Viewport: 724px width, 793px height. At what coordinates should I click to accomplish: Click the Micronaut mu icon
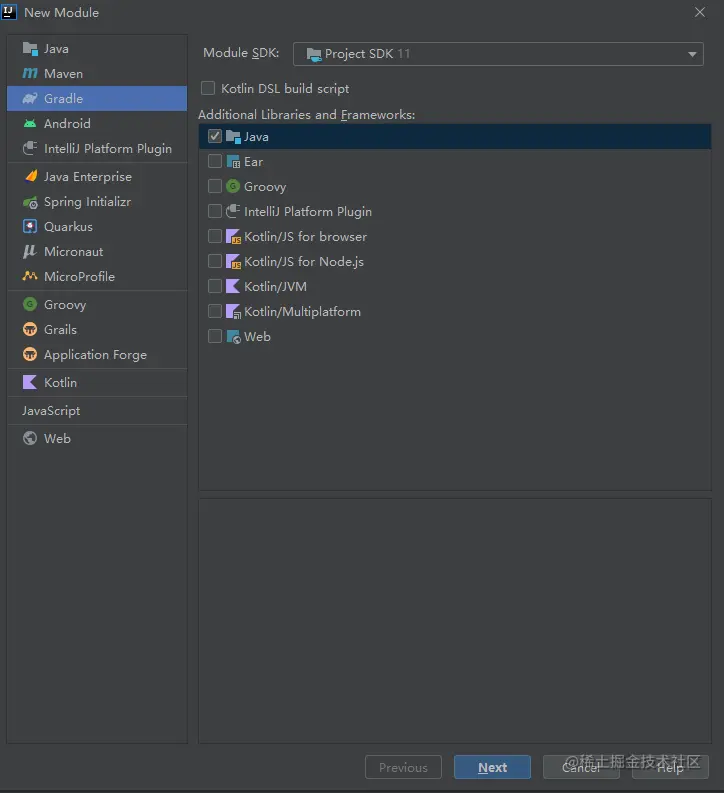pyautogui.click(x=30, y=251)
